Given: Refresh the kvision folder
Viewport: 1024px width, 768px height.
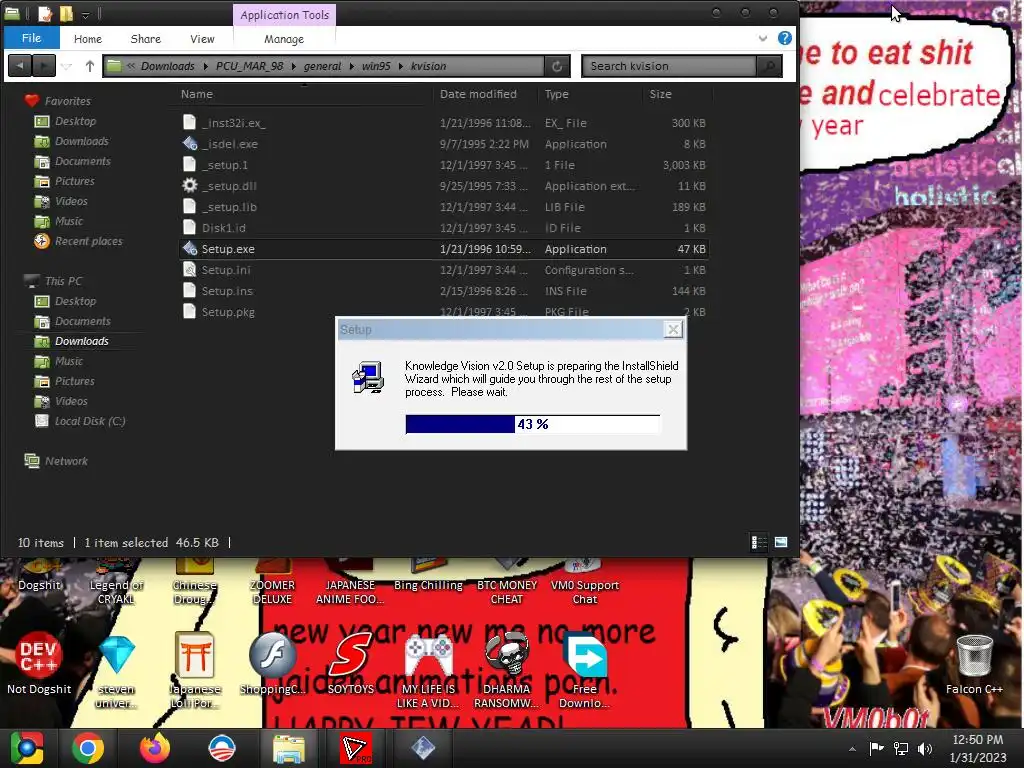Looking at the screenshot, I should tap(557, 66).
